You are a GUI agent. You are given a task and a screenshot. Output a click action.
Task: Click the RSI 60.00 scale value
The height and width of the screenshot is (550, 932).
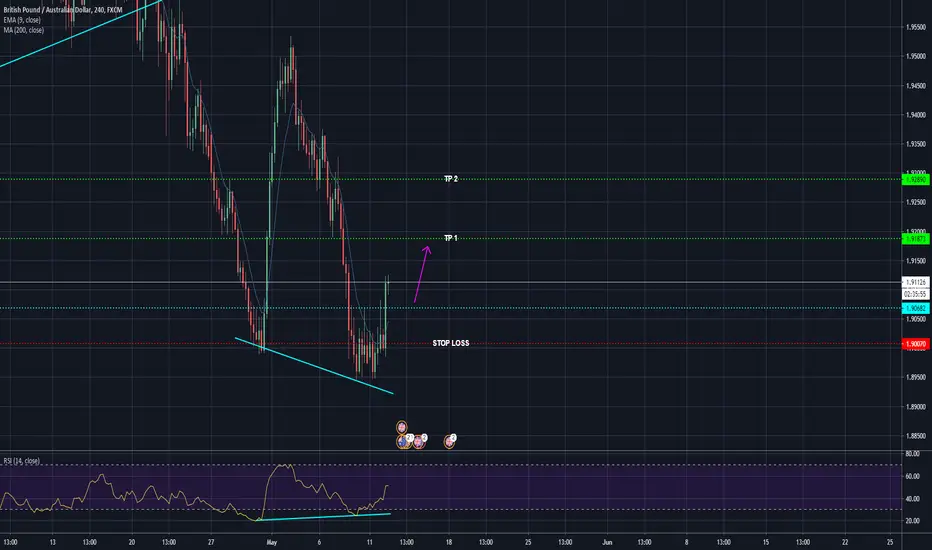[912, 476]
